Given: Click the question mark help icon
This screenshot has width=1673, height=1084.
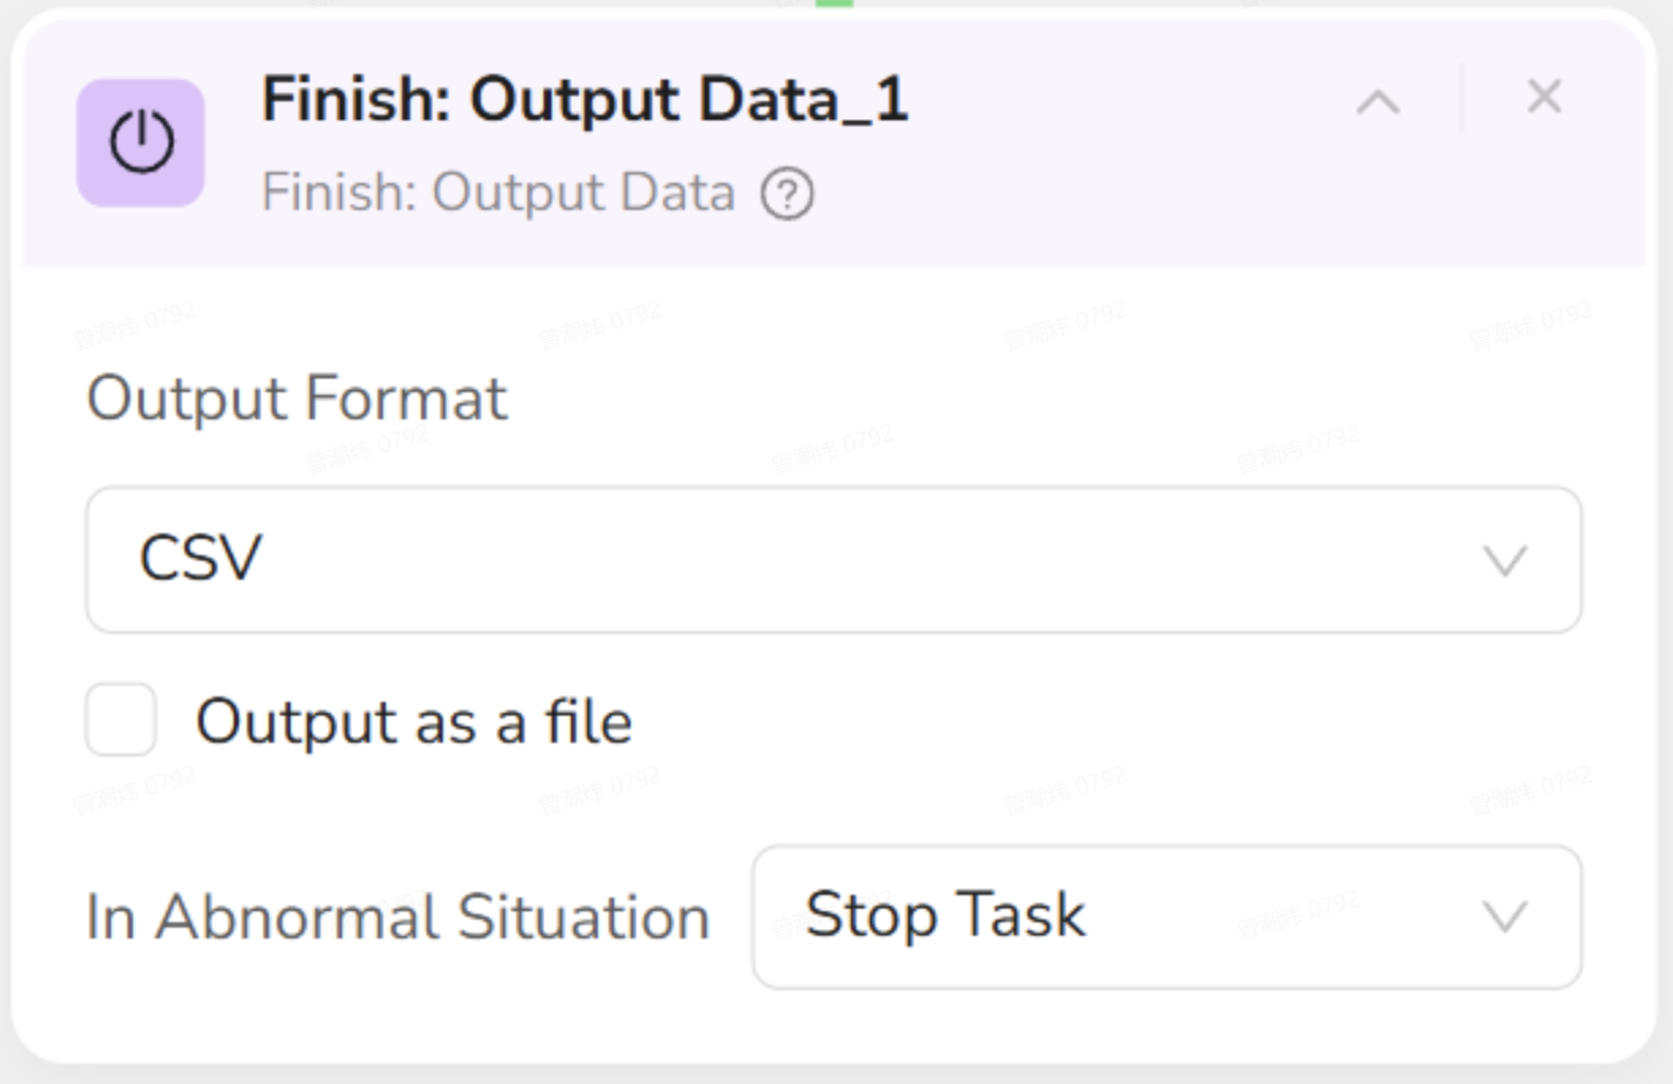Looking at the screenshot, I should [x=787, y=193].
